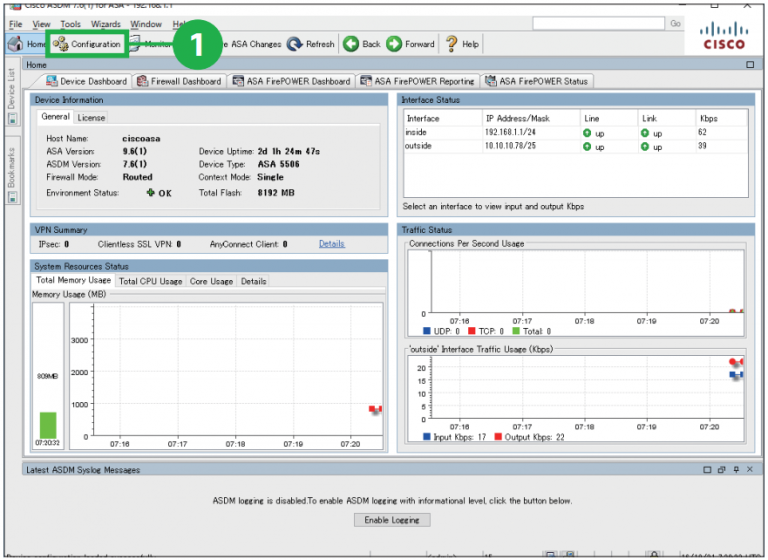Maximize the Home panel
Image resolution: width=768 pixels, height=560 pixels.
[750, 65]
